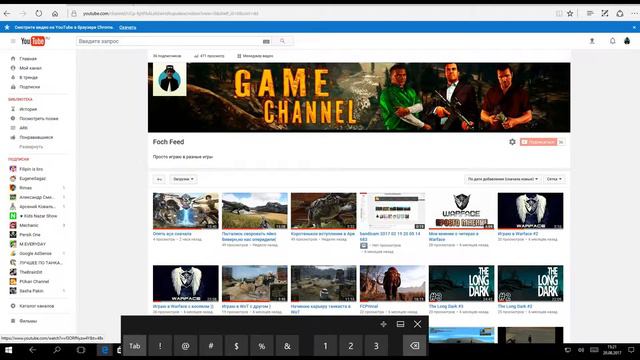Screen dimensions: 640x360
Task: Follow the download link in blue banner
Action: tap(127, 27)
